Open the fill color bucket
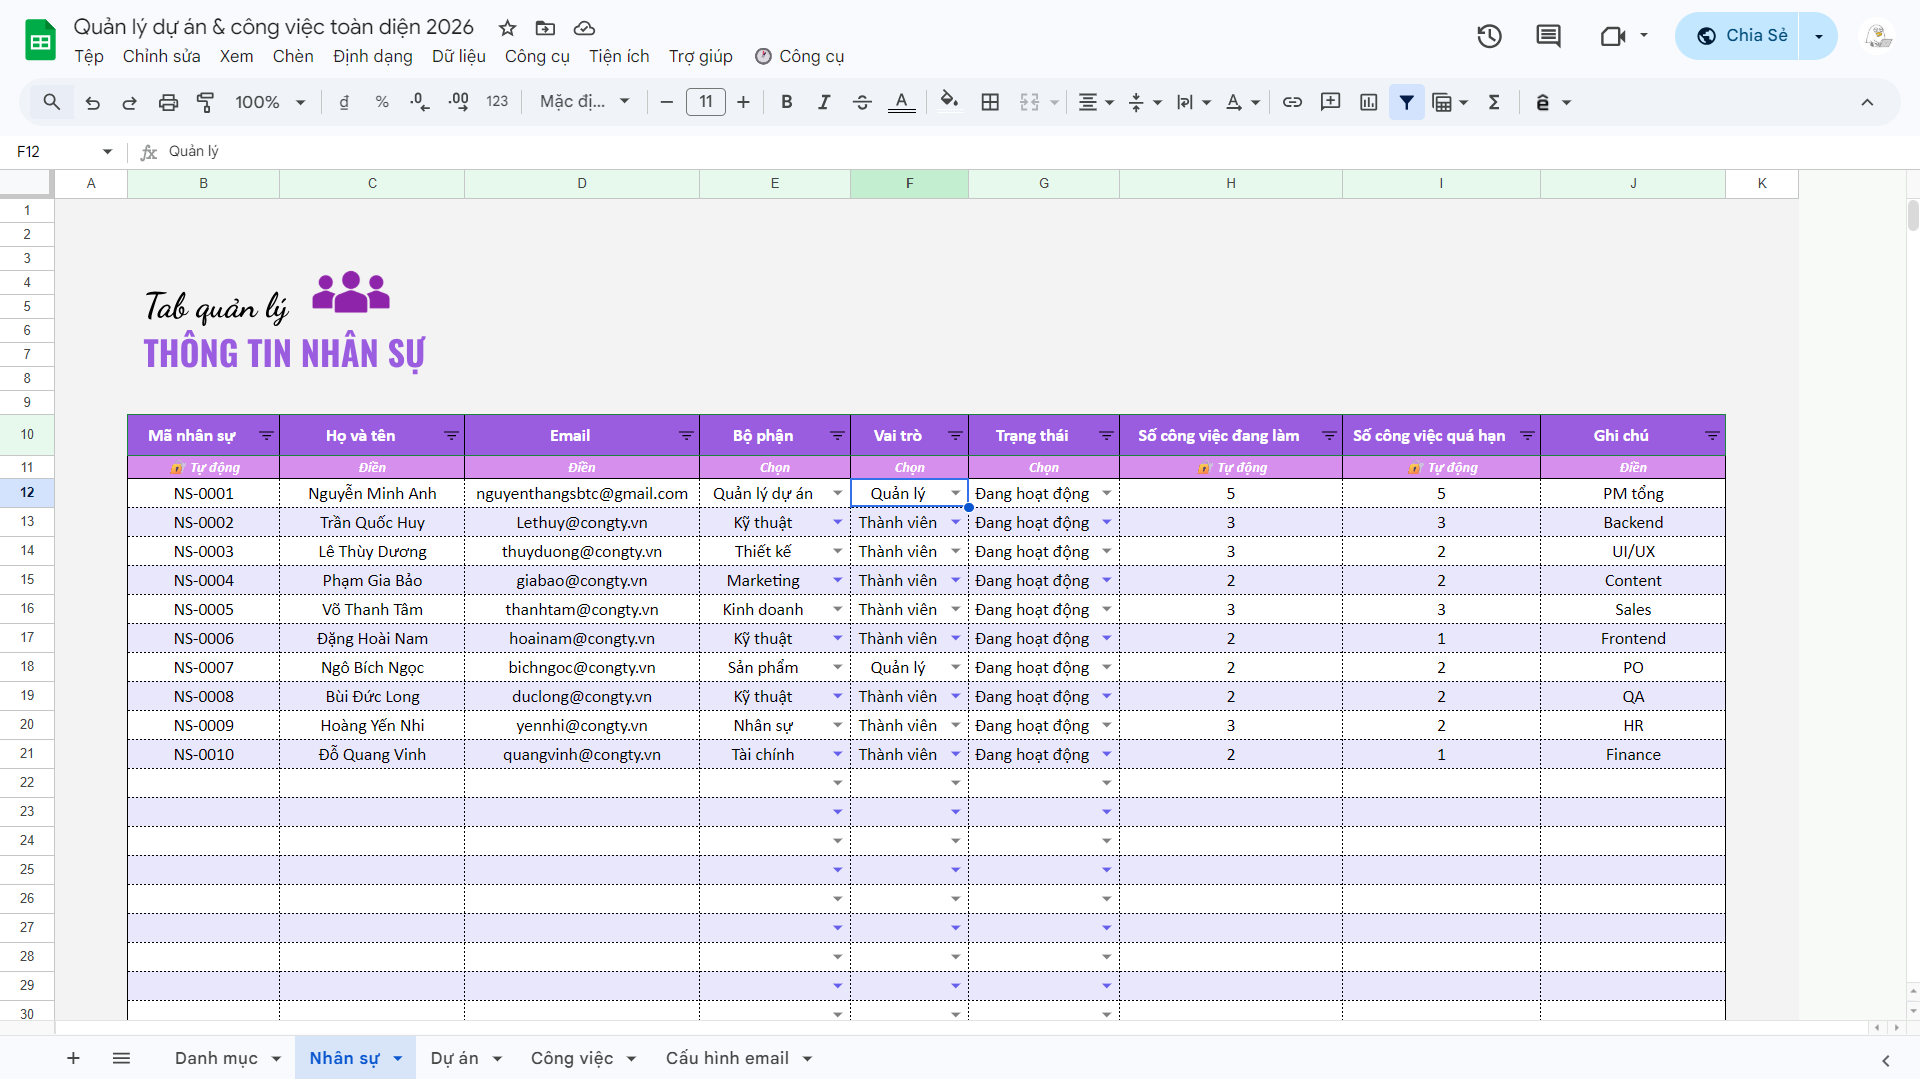1920x1080 pixels. pyautogui.click(x=949, y=102)
